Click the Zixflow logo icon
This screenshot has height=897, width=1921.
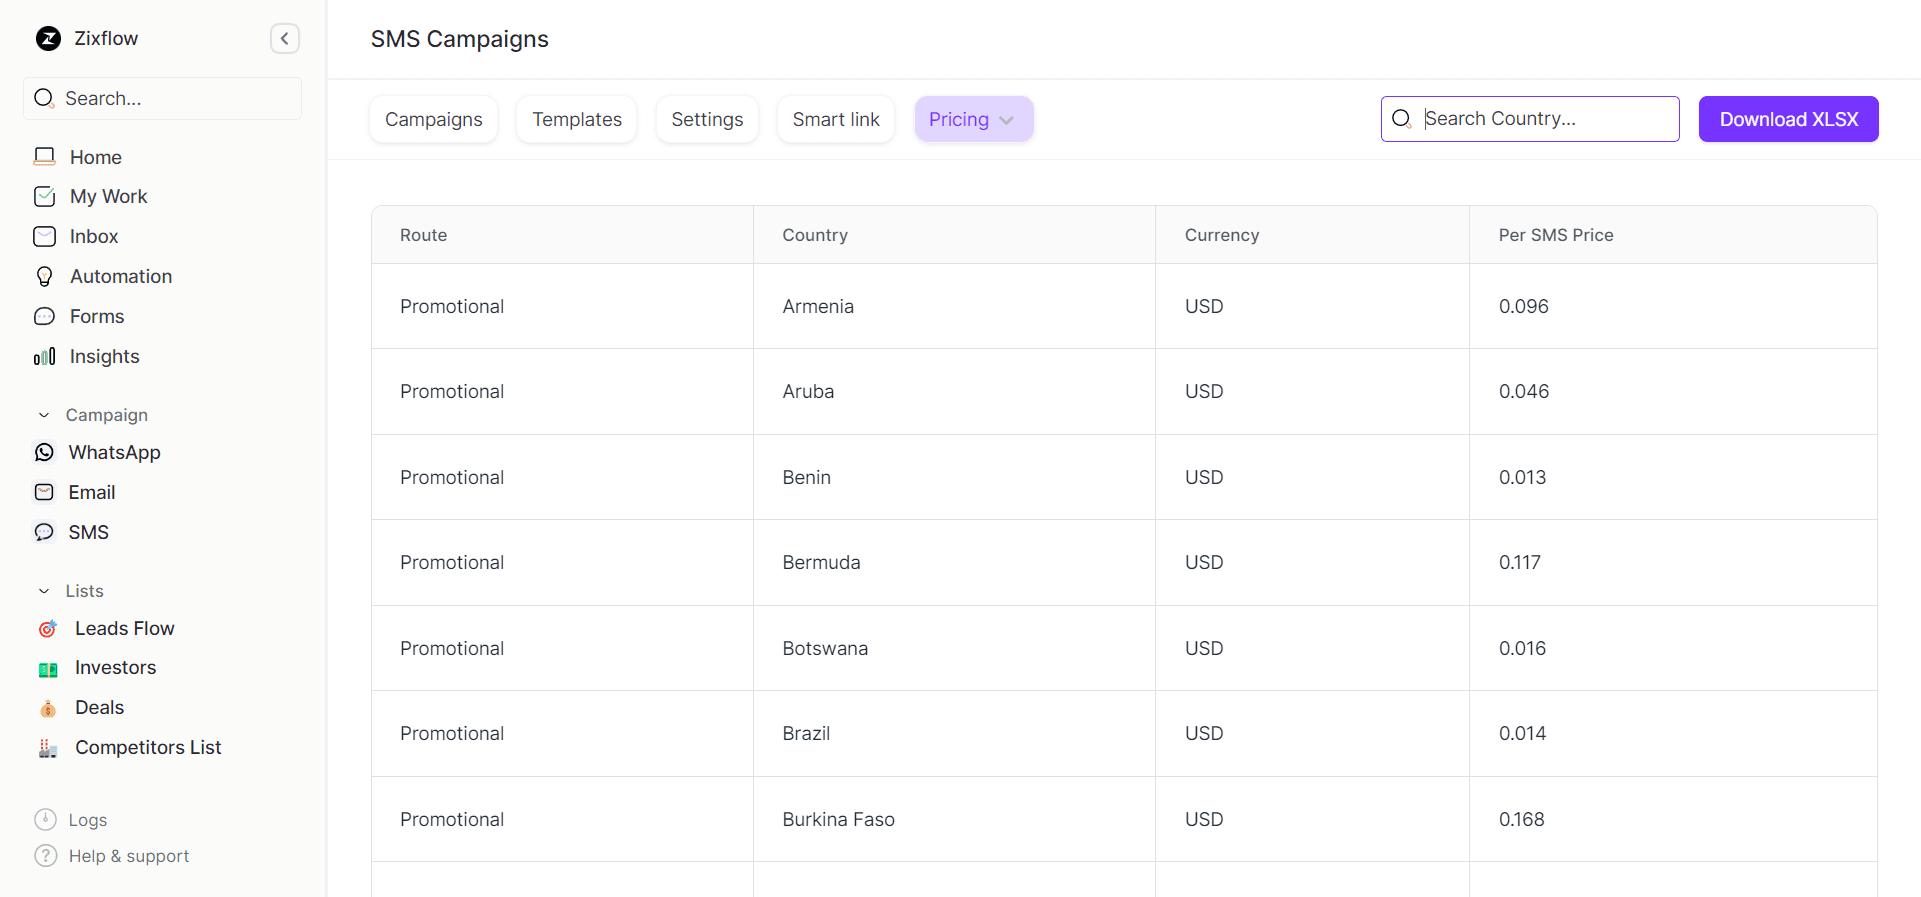[x=48, y=39]
